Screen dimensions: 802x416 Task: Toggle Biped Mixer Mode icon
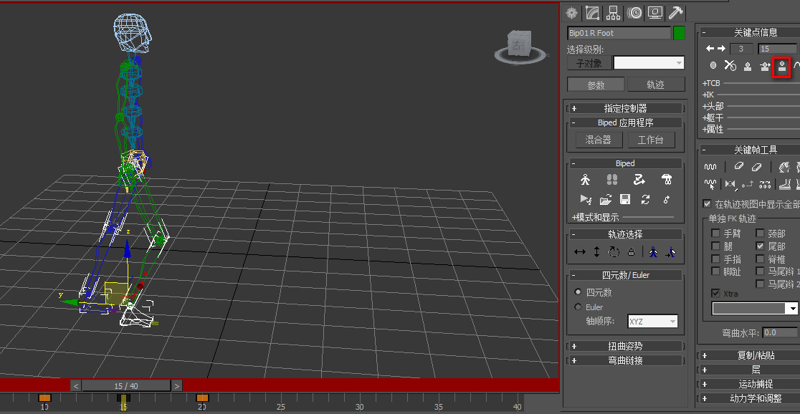pos(666,180)
